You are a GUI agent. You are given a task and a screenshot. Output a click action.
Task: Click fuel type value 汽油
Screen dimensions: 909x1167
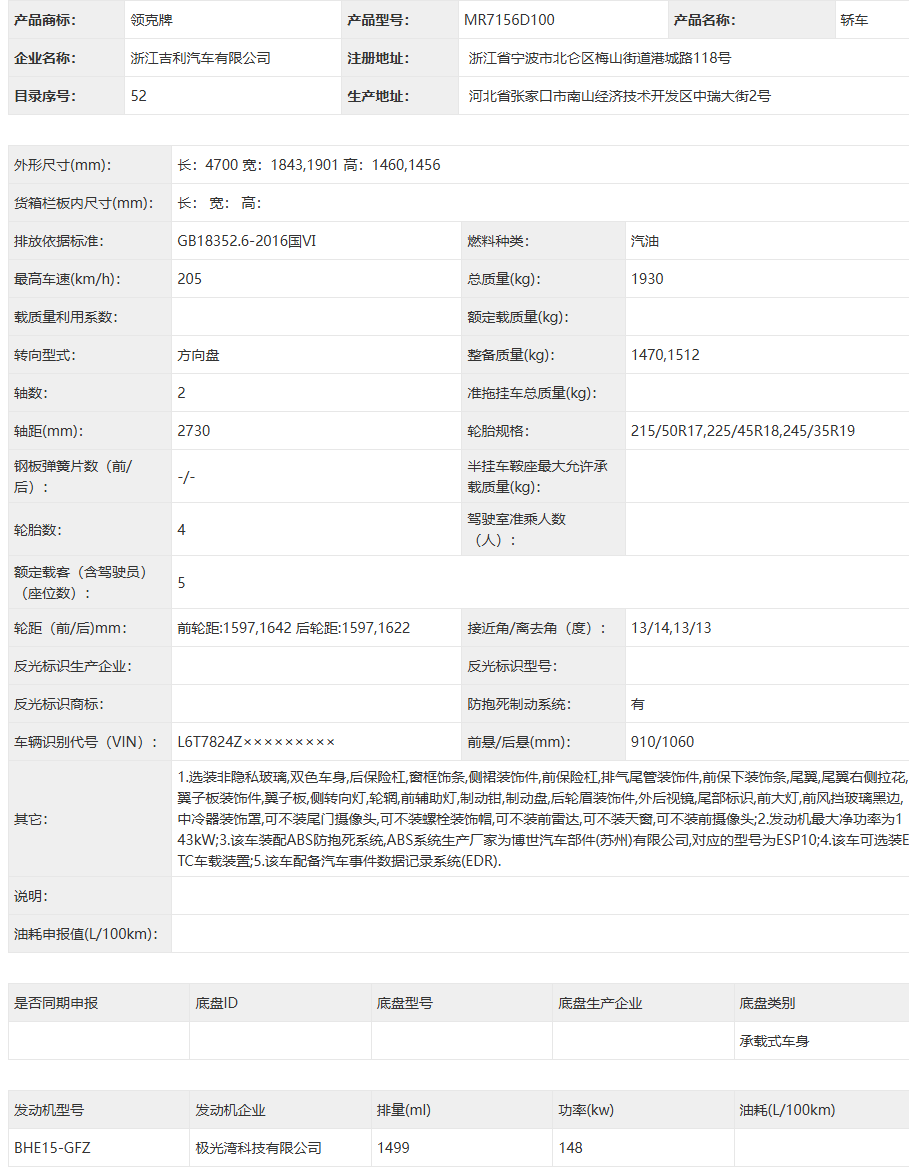645,241
